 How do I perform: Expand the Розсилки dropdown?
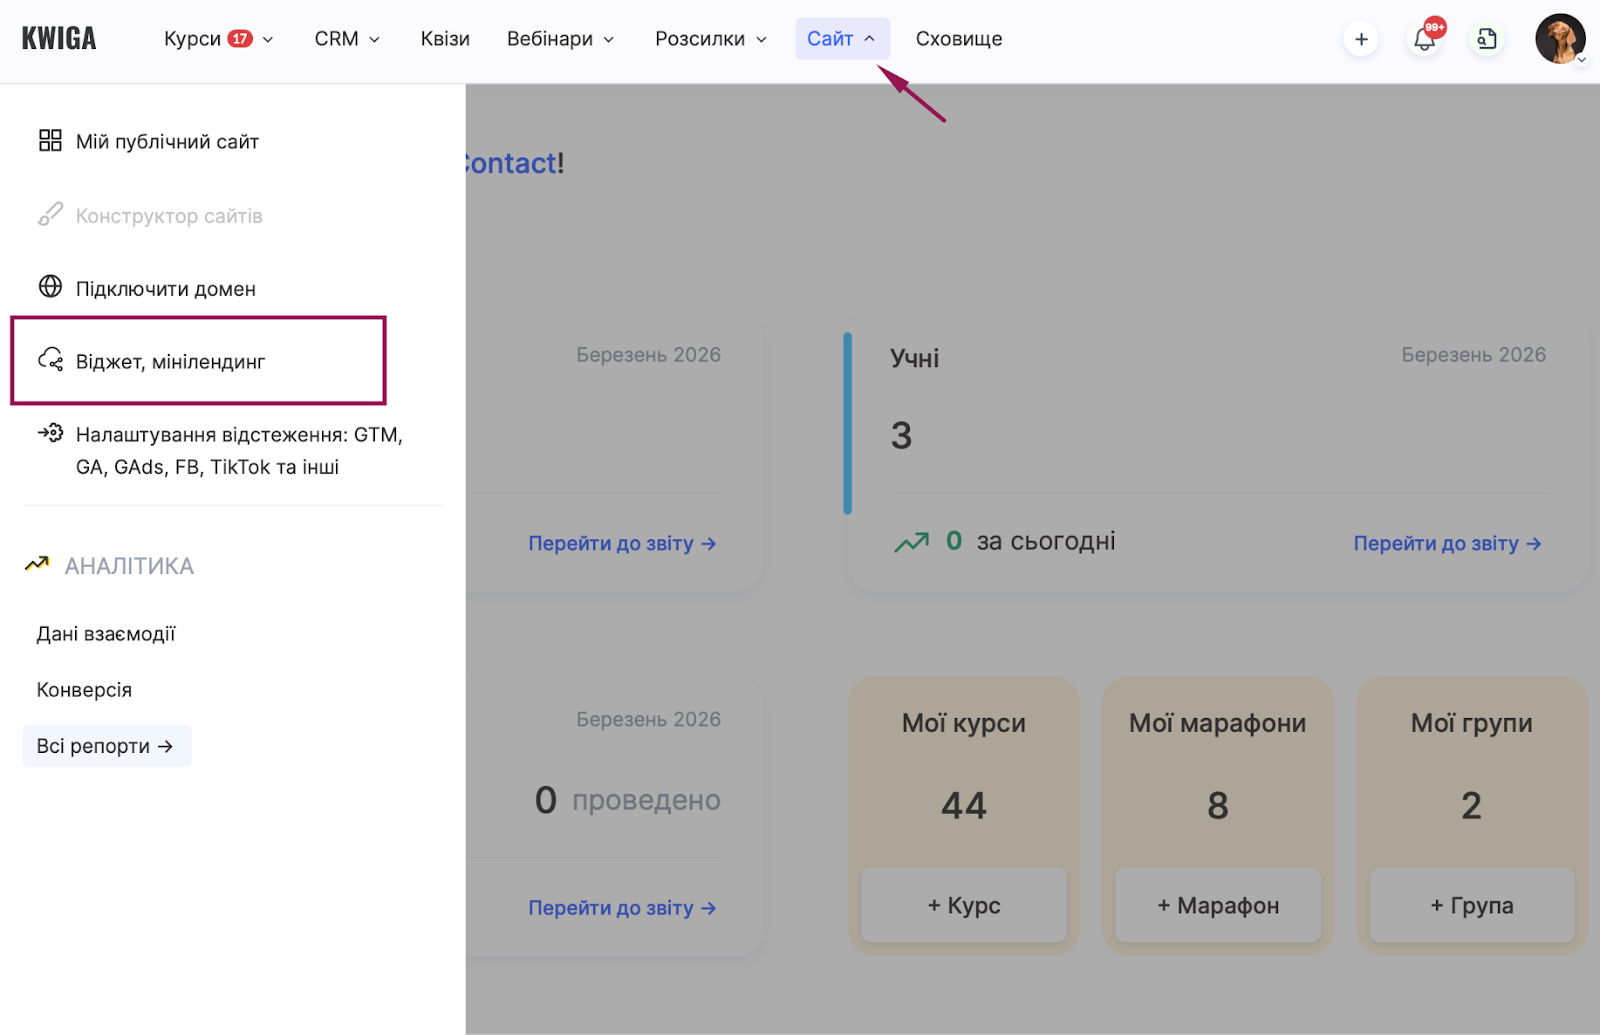[710, 39]
